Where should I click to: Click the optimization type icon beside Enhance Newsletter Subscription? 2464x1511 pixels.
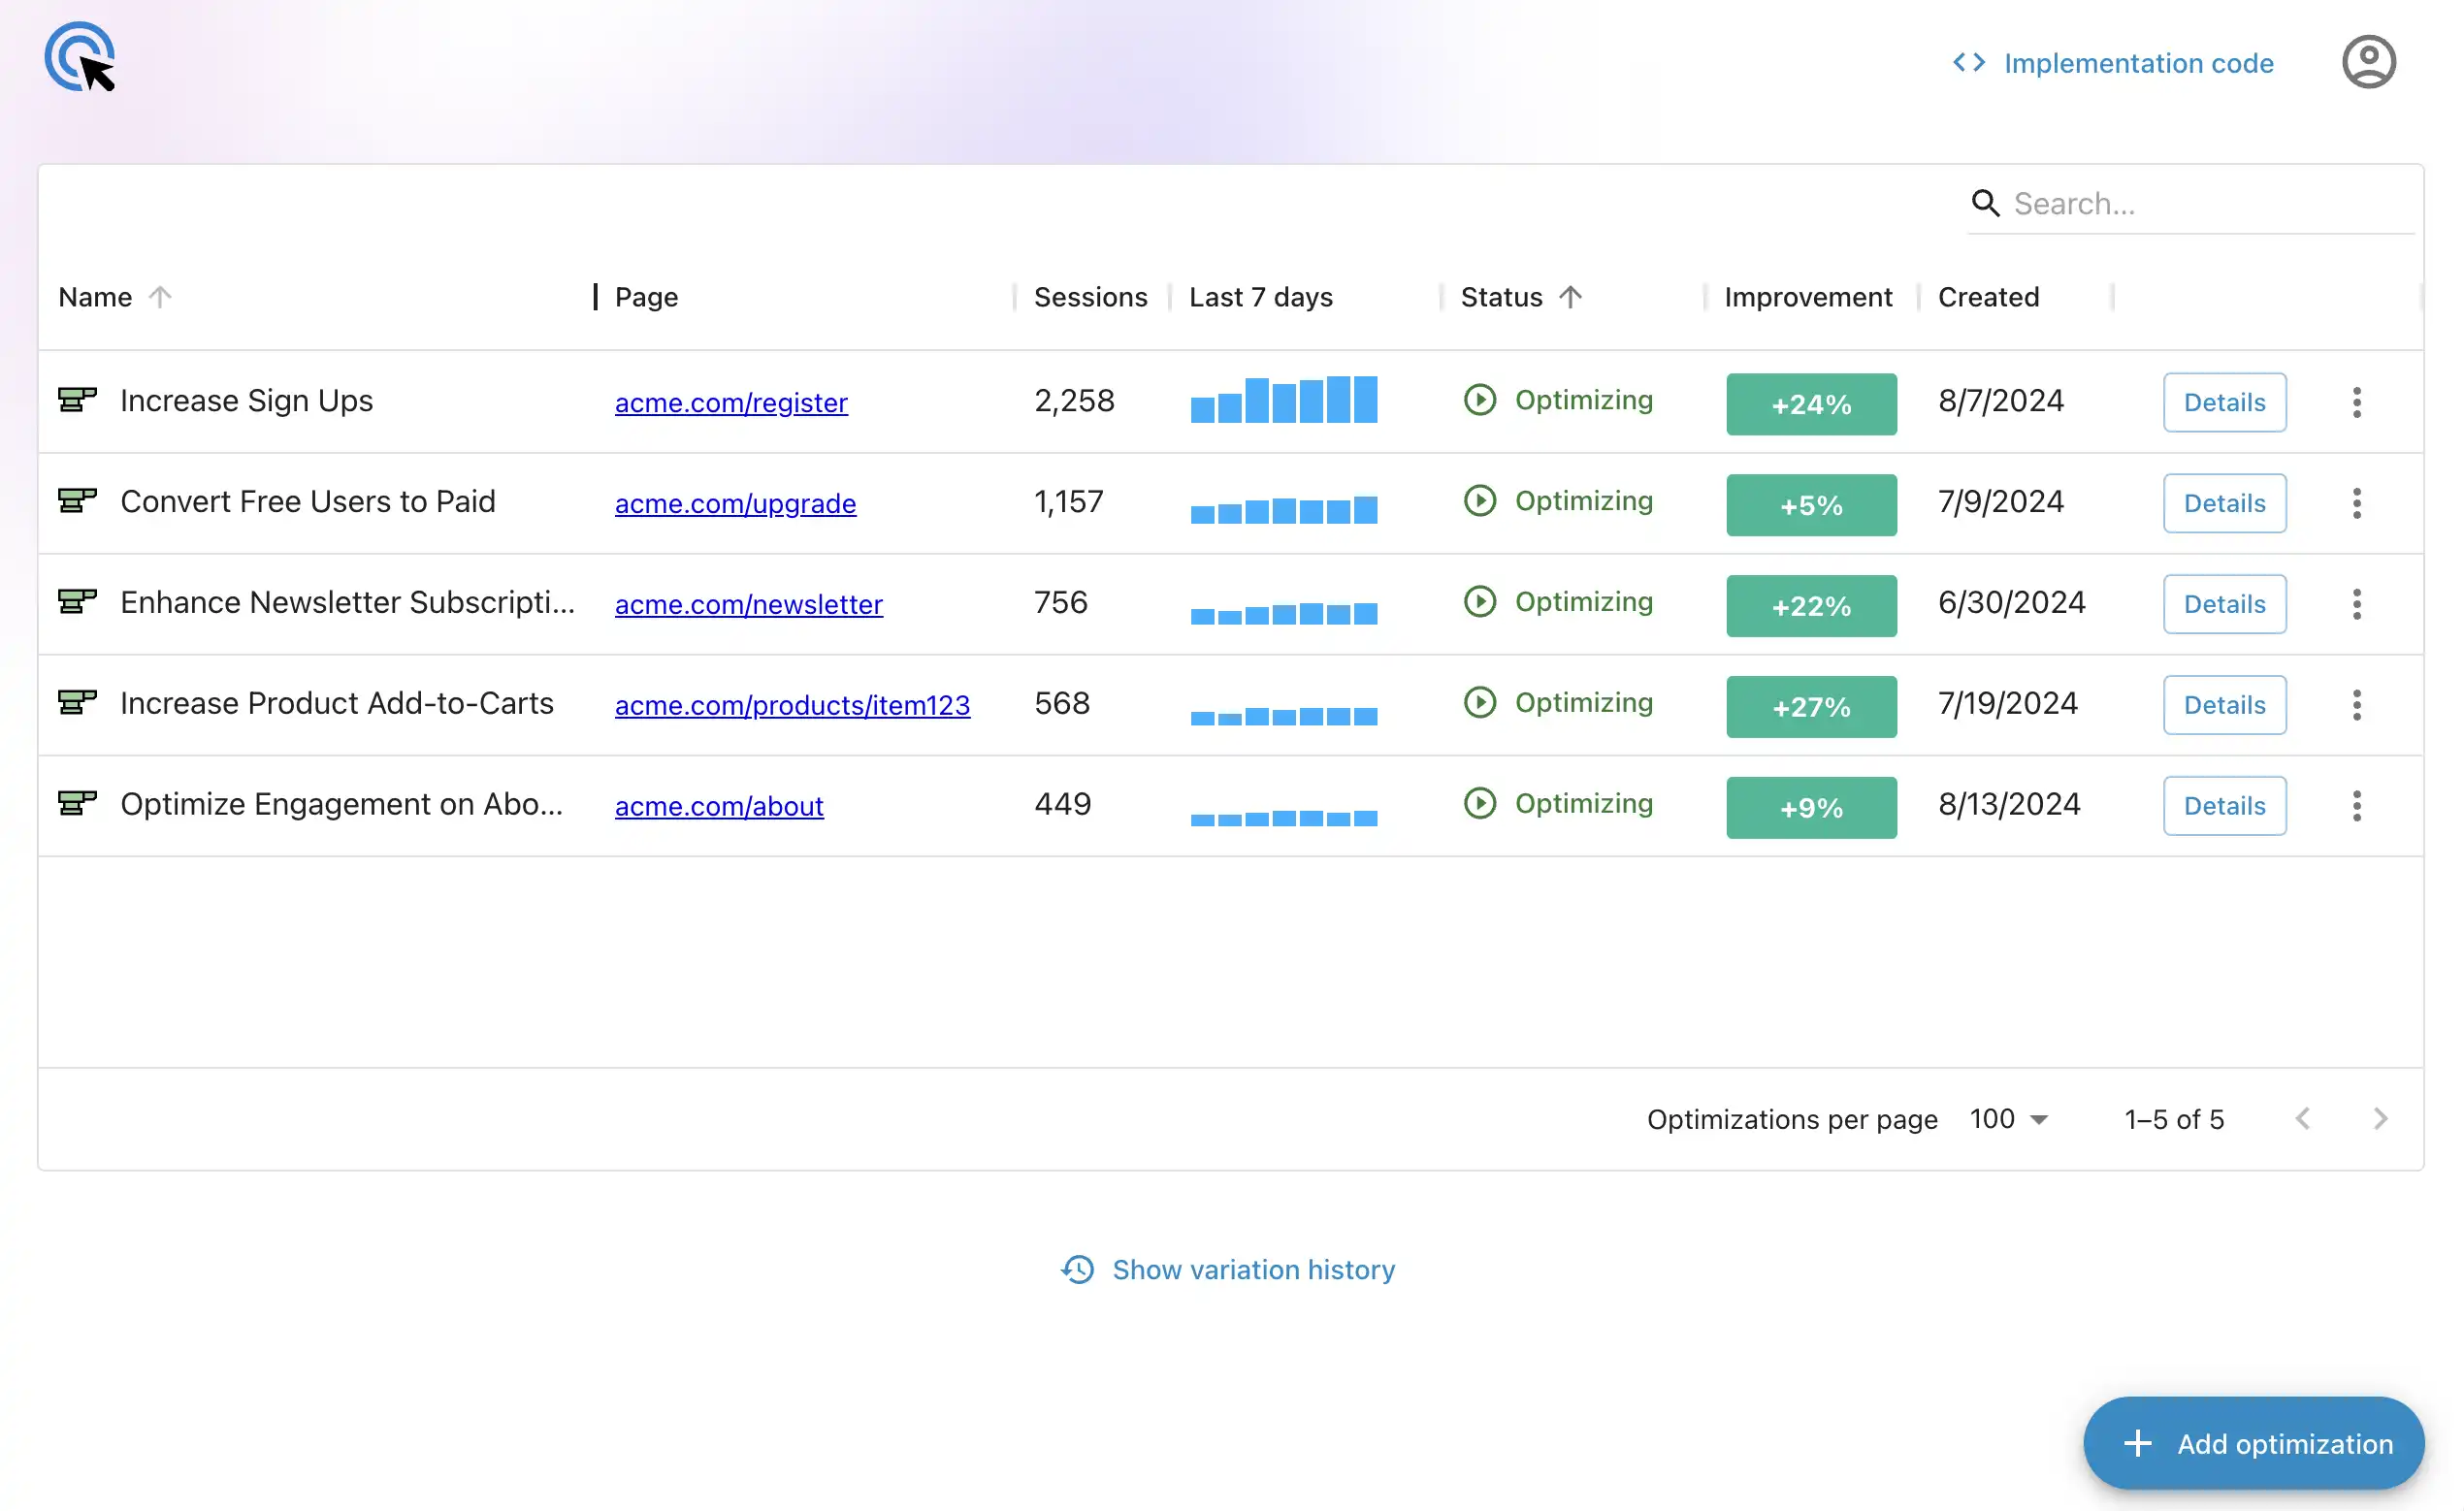[77, 602]
